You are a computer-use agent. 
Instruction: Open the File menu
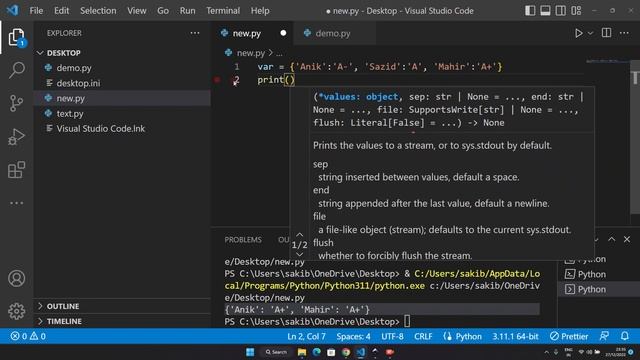tap(36, 11)
